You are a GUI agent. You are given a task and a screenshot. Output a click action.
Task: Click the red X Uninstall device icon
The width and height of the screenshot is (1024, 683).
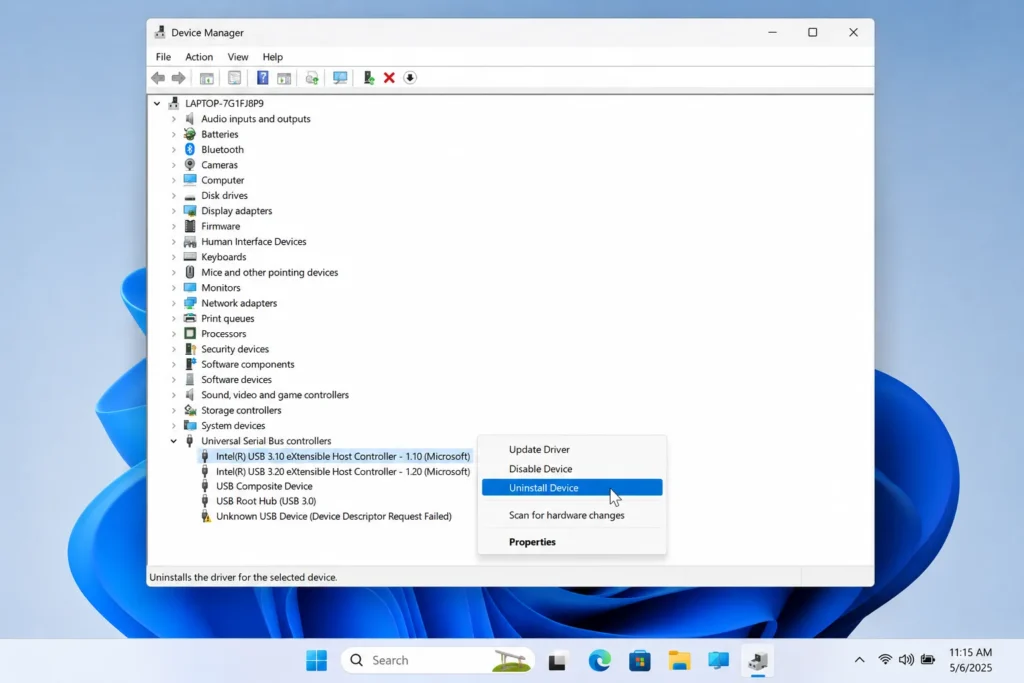[x=389, y=78]
